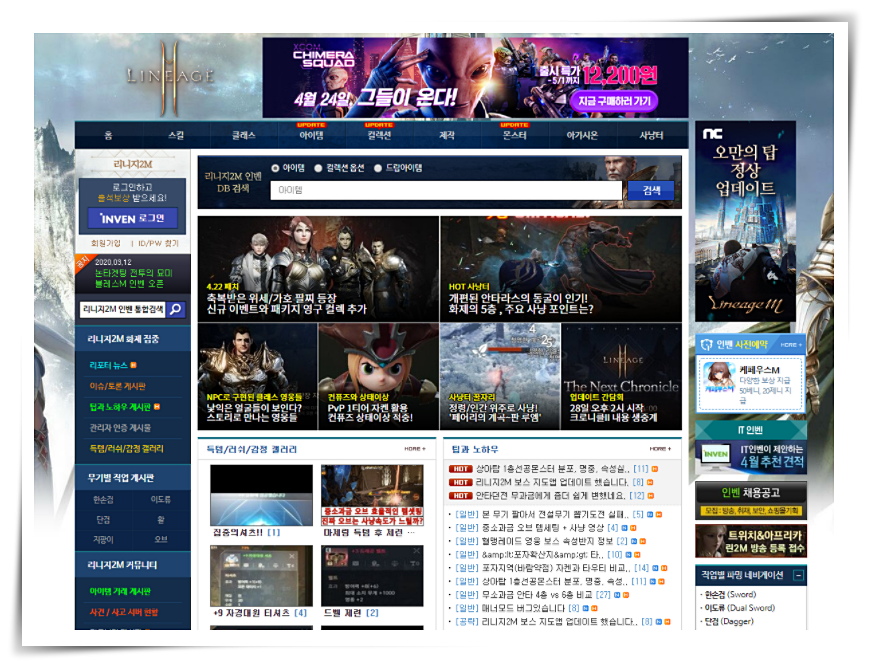Open post 몬 무기 팔아서 전설무기
Image resolution: width=870 pixels, height=668 pixels.
(556, 514)
